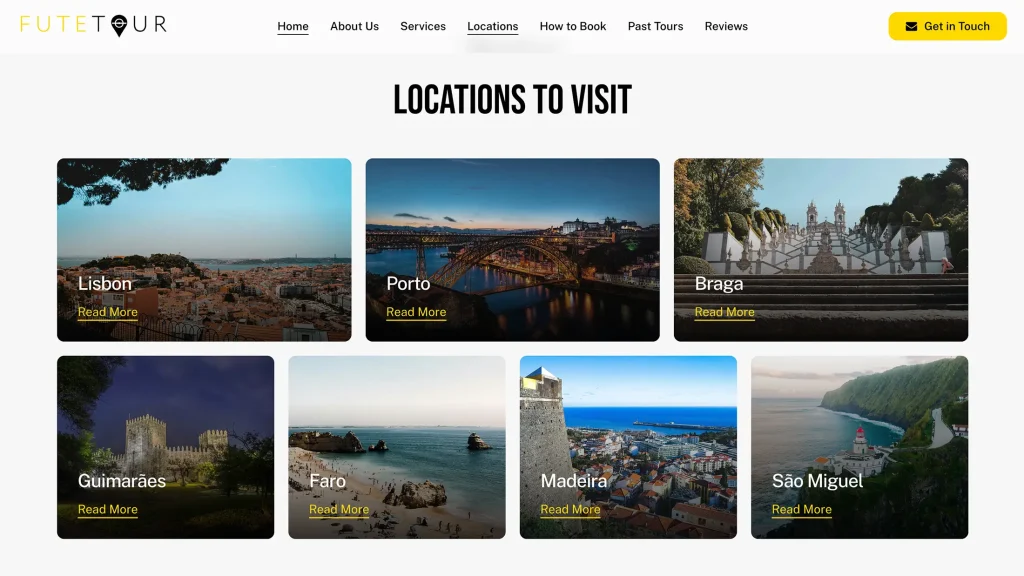Click Read More for Porto

coord(415,312)
